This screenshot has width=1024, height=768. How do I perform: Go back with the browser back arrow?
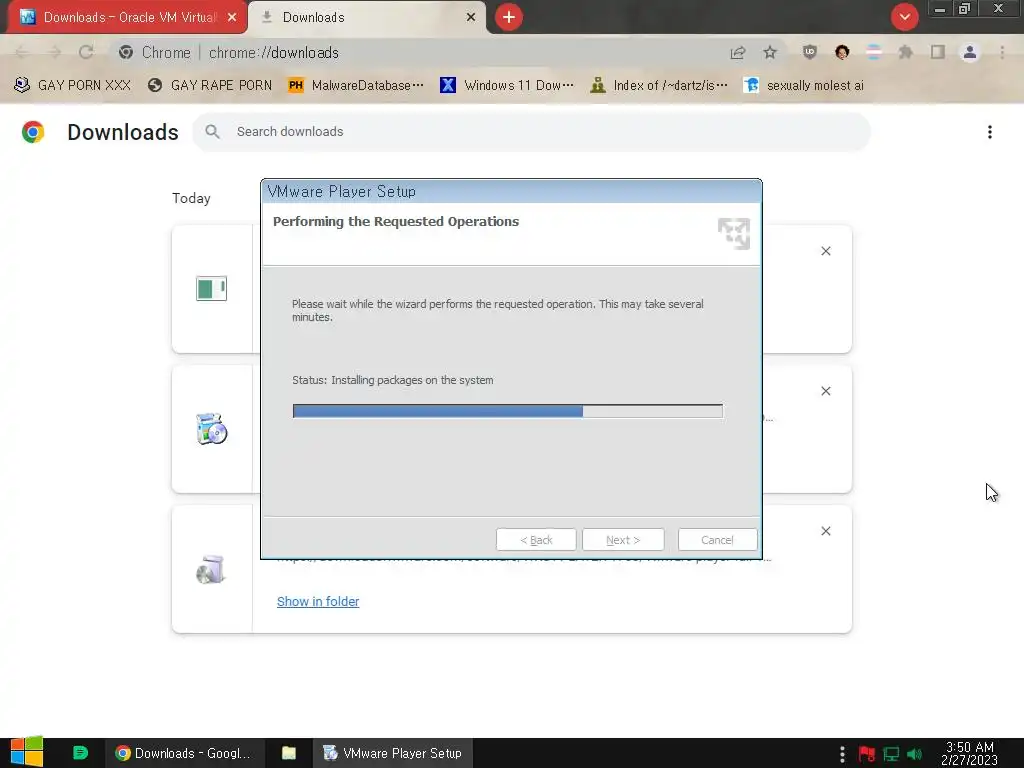tap(22, 52)
